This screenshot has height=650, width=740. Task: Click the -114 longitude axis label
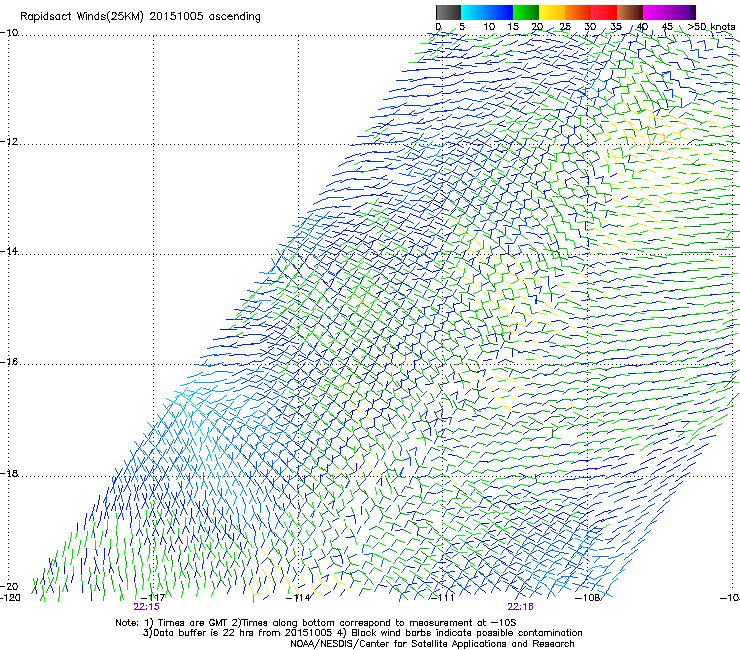point(298,598)
